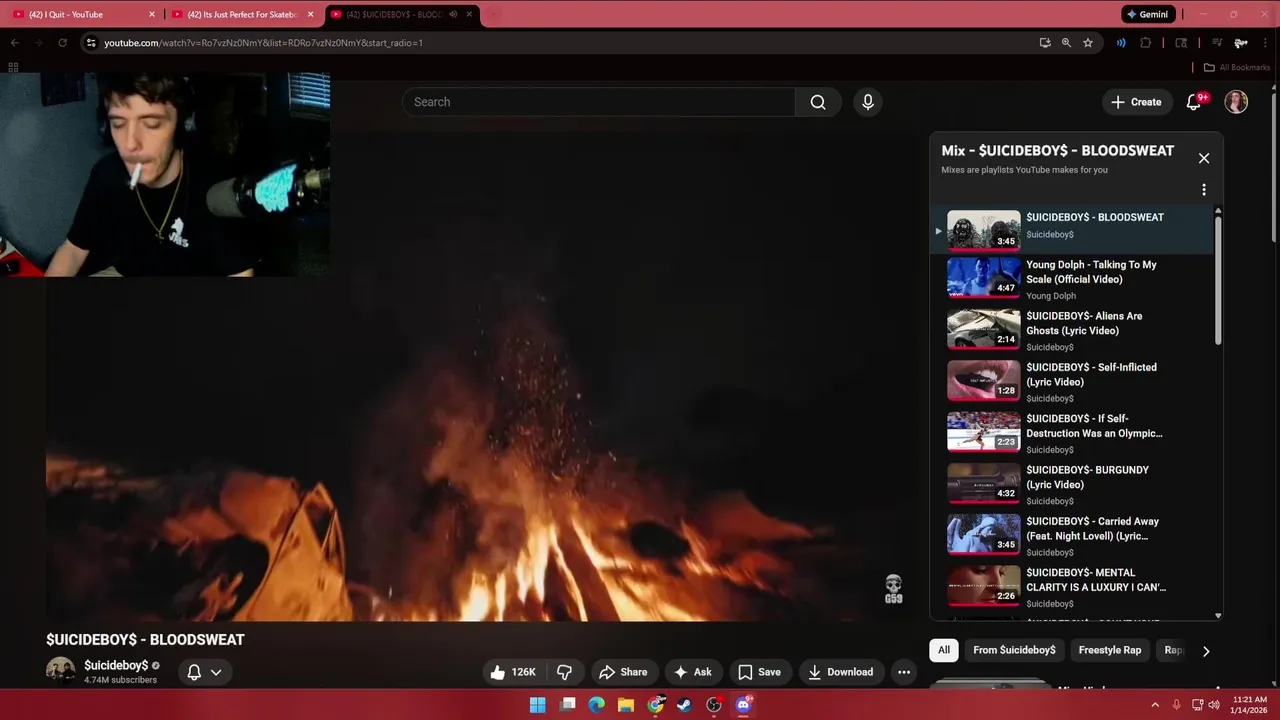Go back in browser history
The width and height of the screenshot is (1280, 720).
(14, 43)
